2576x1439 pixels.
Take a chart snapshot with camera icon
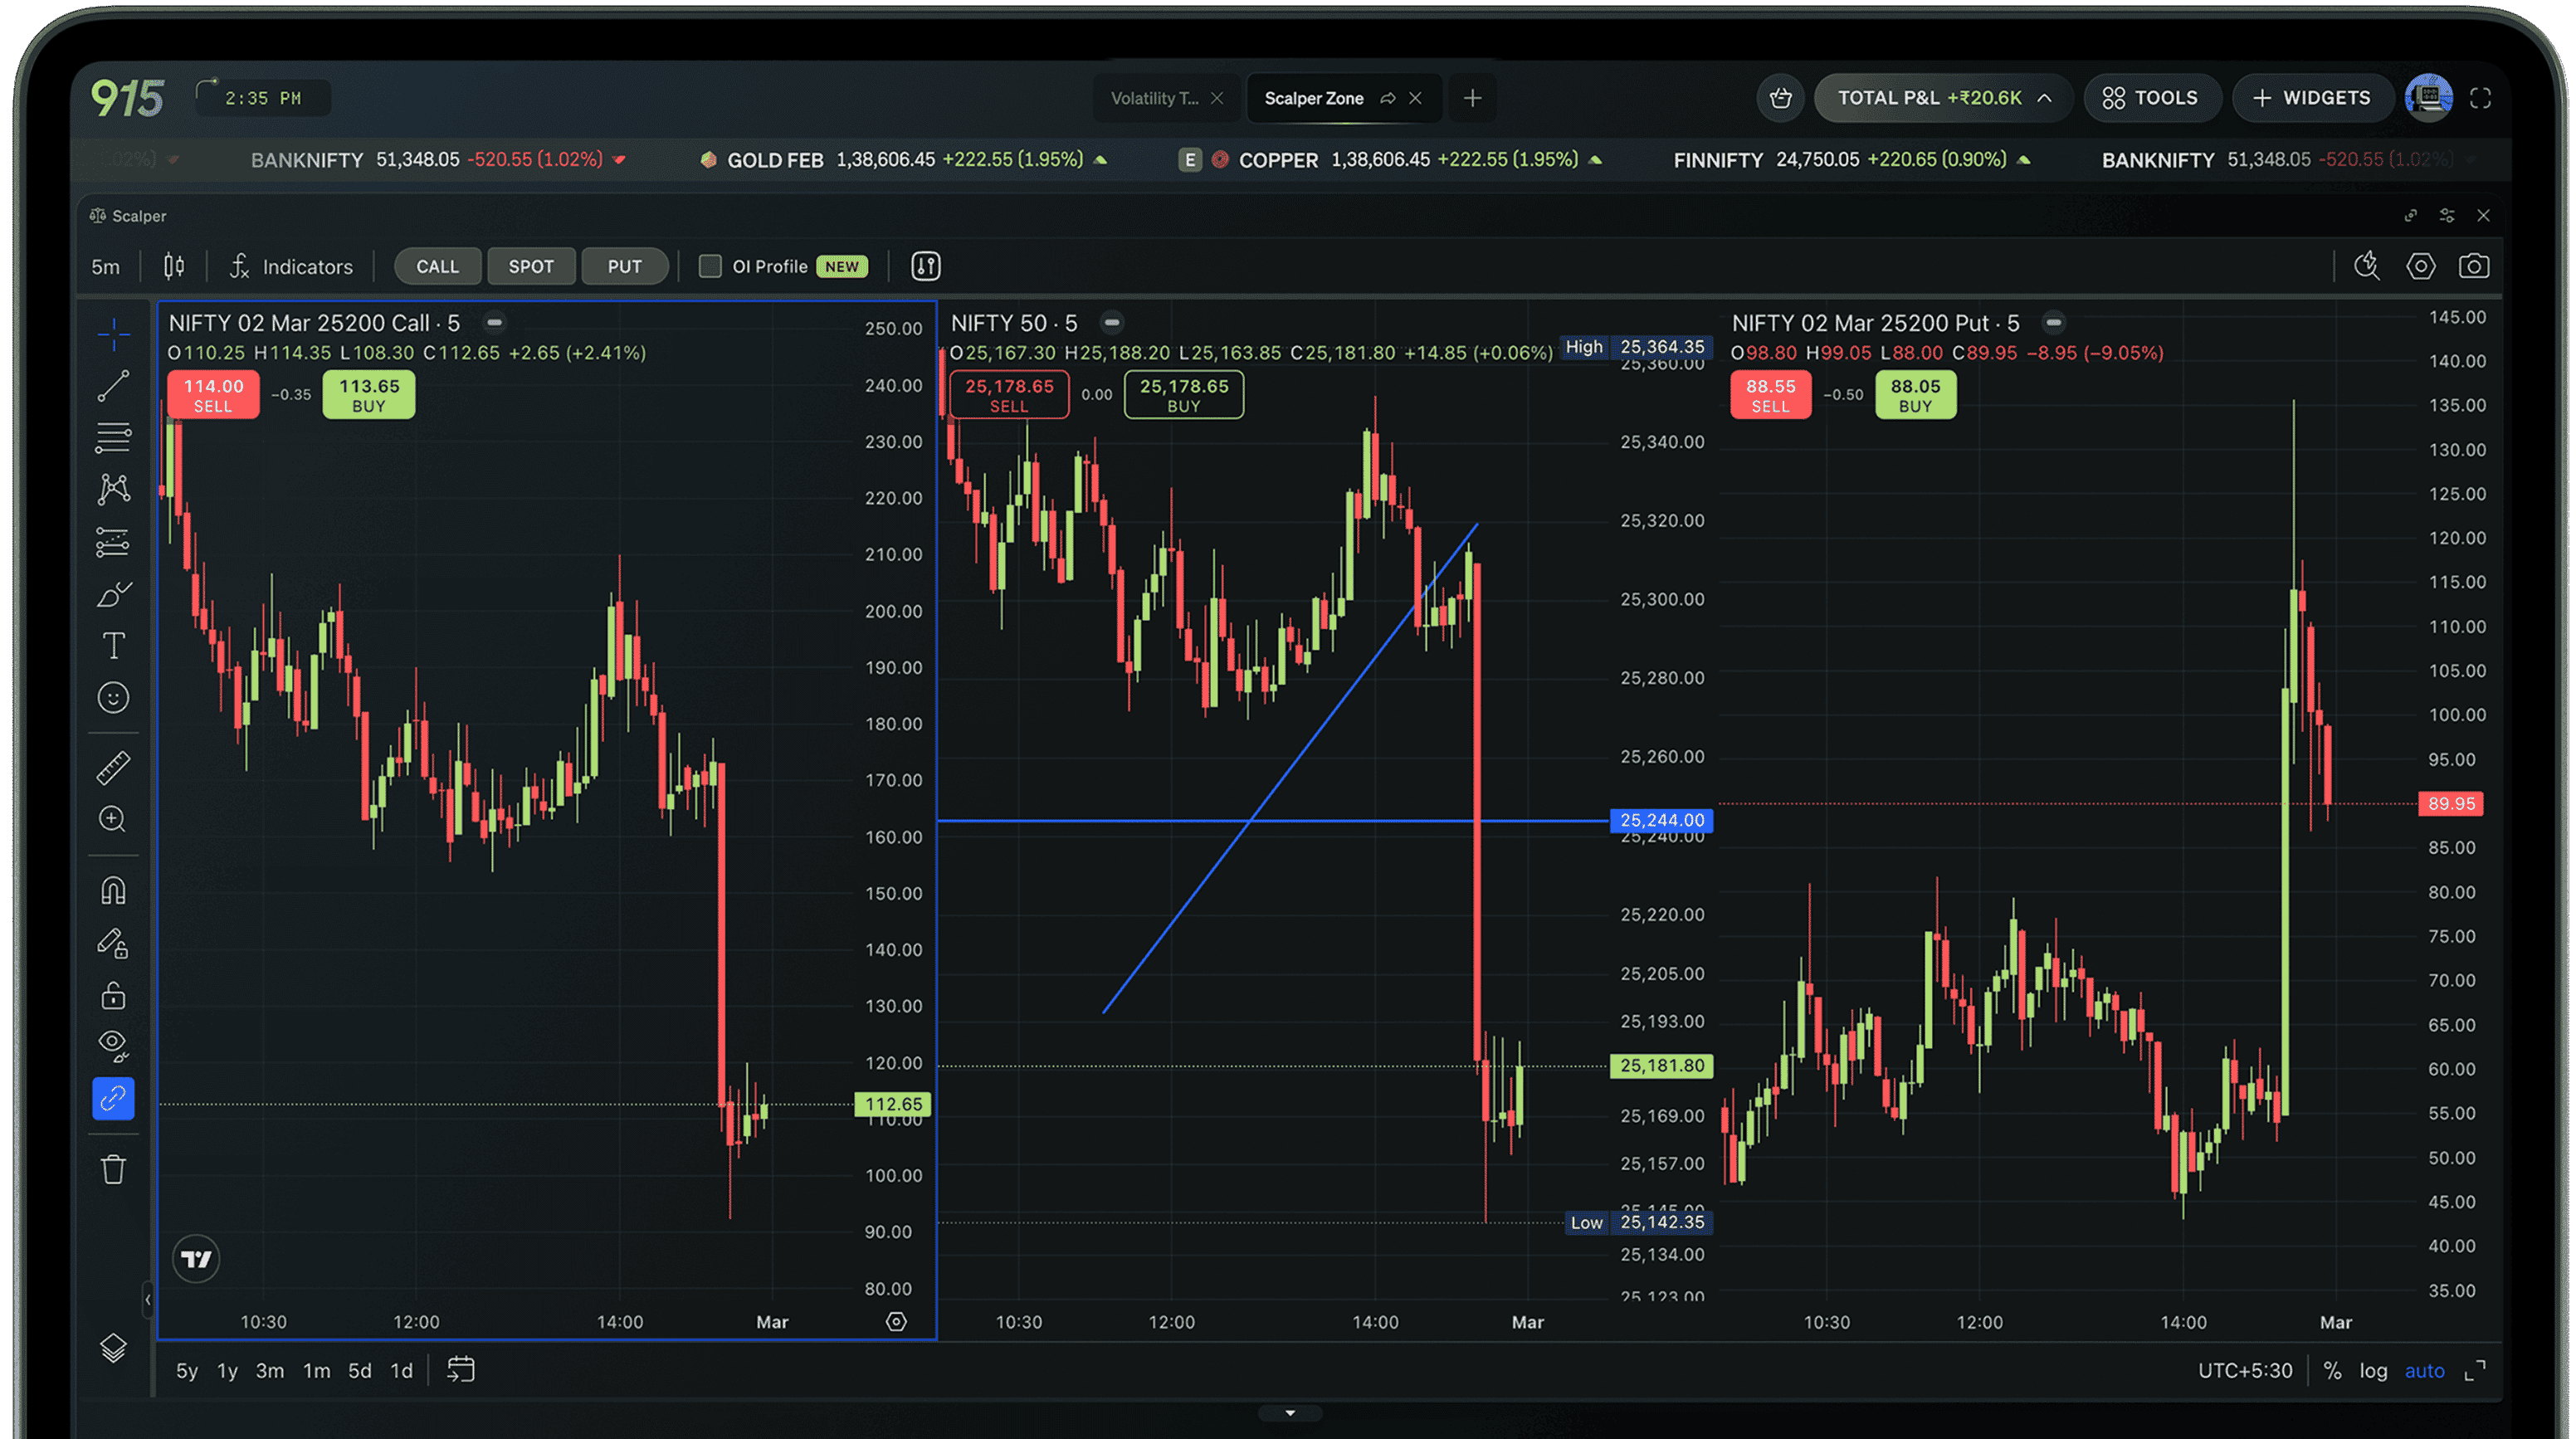(2473, 266)
